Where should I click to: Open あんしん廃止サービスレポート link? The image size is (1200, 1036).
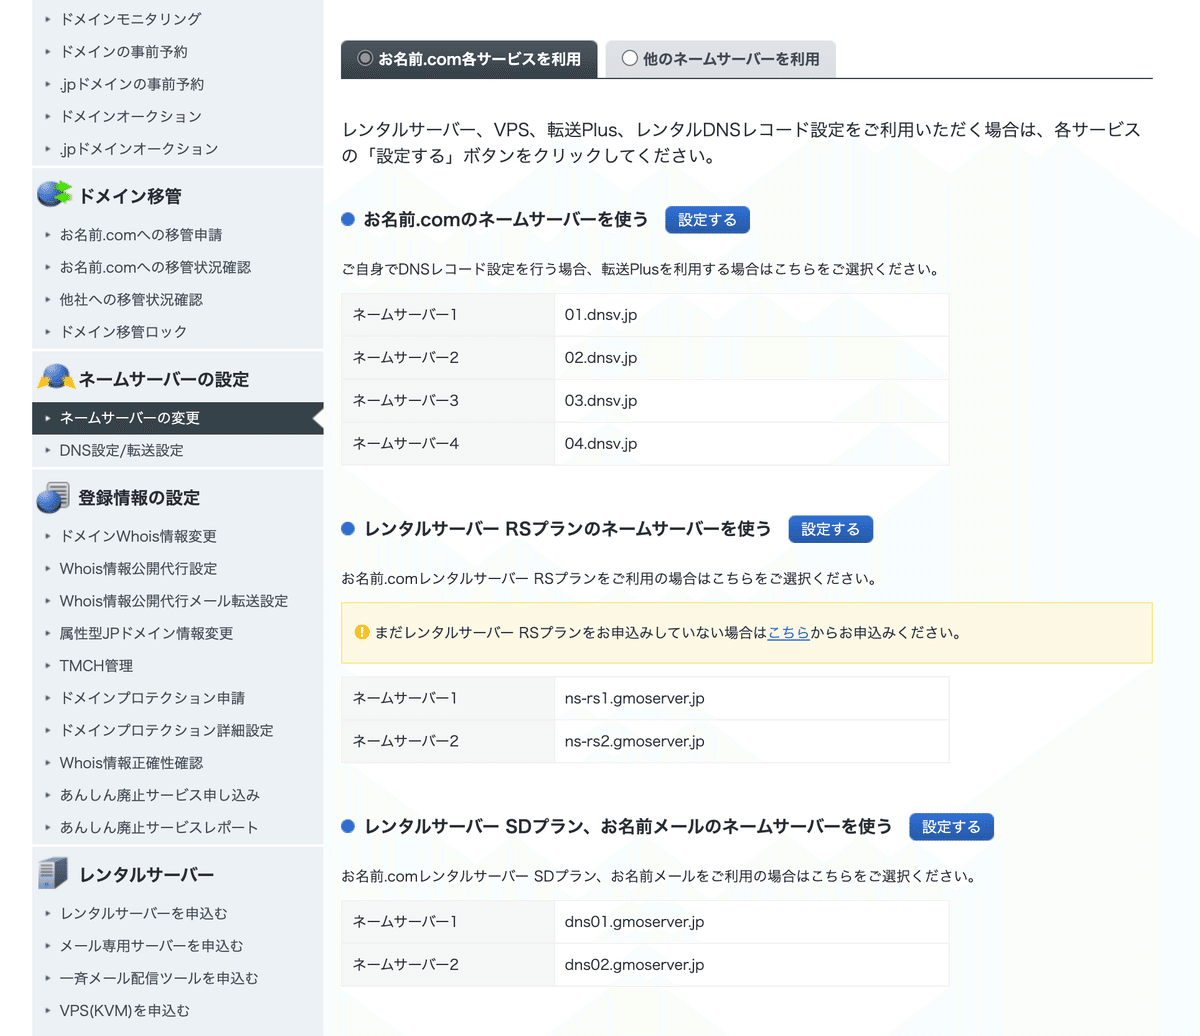[159, 827]
